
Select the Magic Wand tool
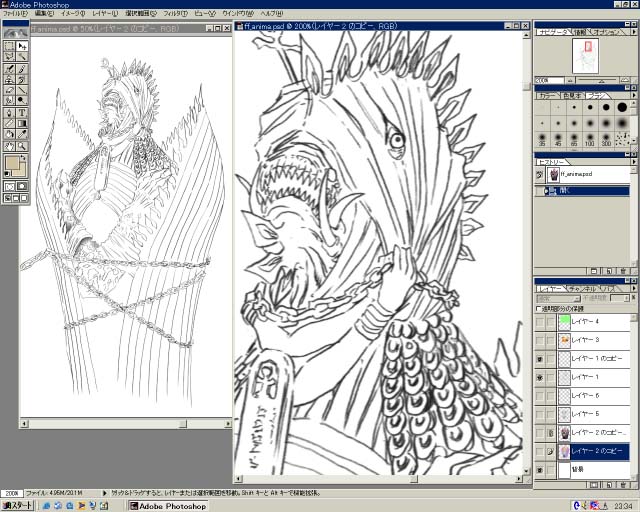point(22,57)
